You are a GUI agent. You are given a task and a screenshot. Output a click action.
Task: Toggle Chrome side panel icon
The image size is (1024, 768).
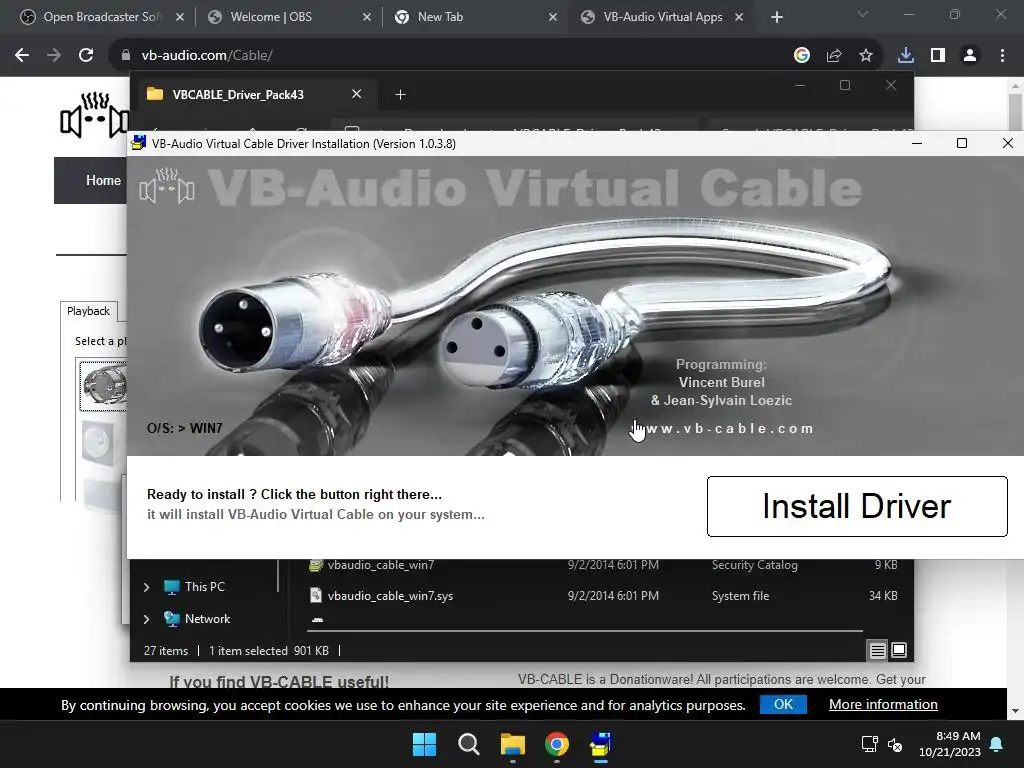(x=938, y=56)
